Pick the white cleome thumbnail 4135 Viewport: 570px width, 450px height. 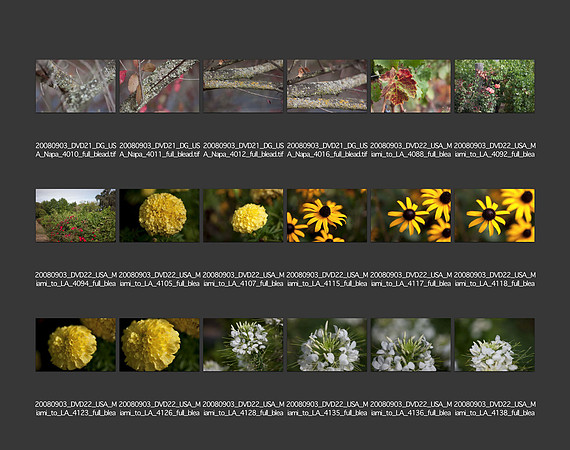(327, 345)
